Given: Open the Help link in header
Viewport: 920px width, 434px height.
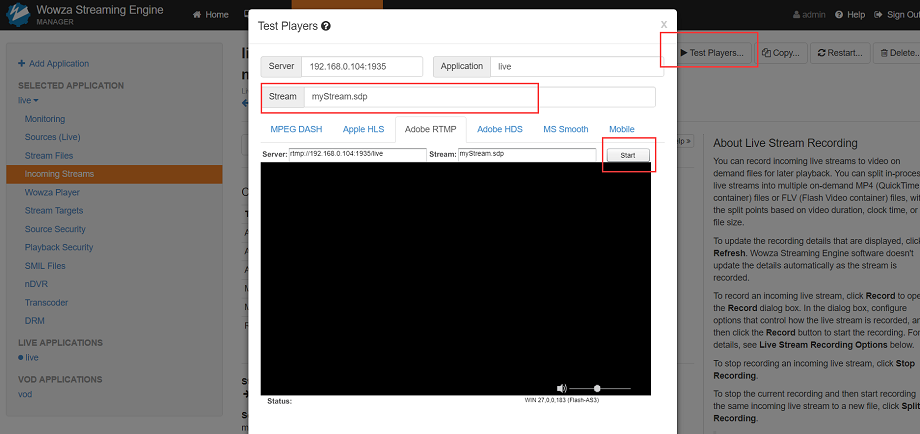Looking at the screenshot, I should tap(850, 15).
